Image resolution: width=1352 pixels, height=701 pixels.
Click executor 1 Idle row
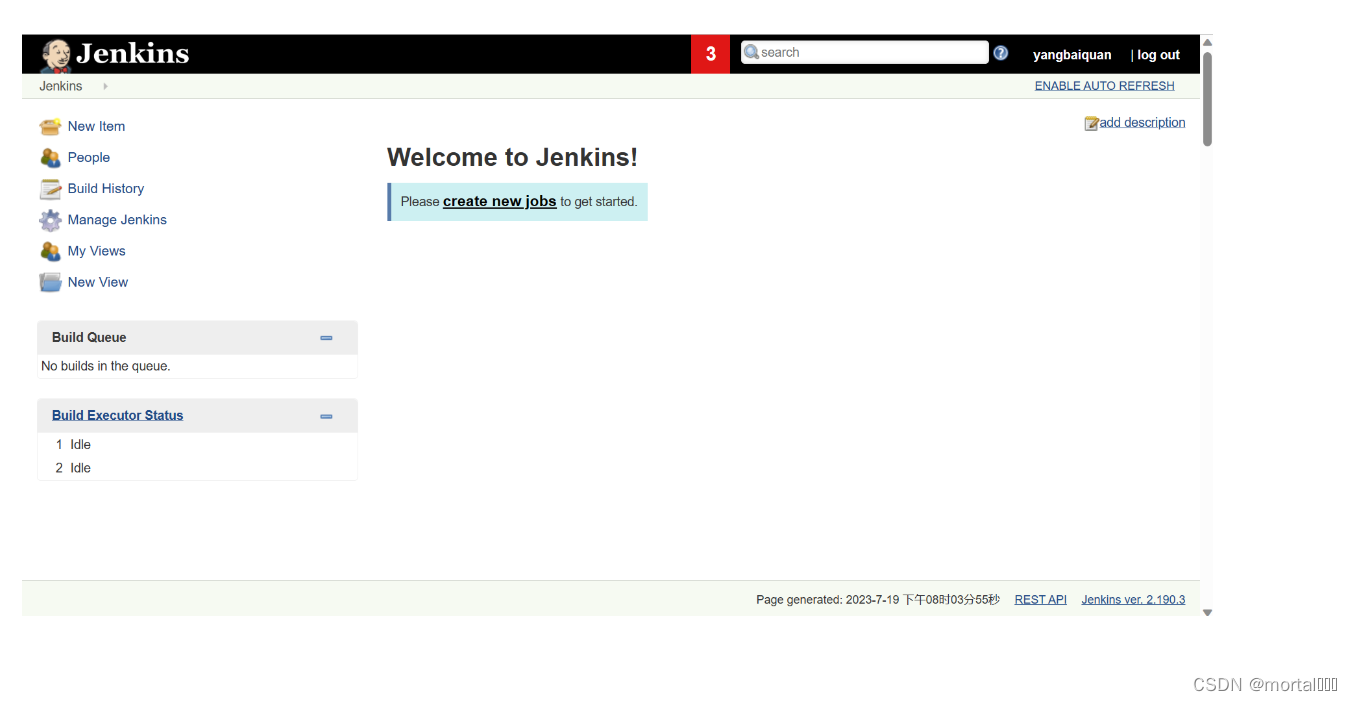[197, 444]
